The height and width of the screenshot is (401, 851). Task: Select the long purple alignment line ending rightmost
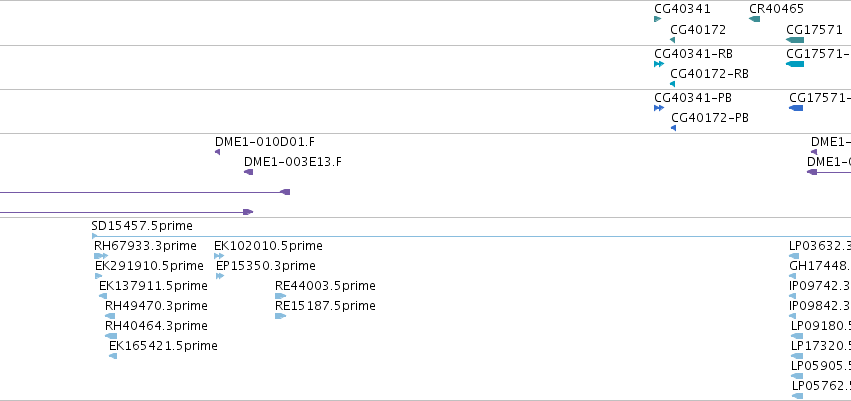click(145, 192)
